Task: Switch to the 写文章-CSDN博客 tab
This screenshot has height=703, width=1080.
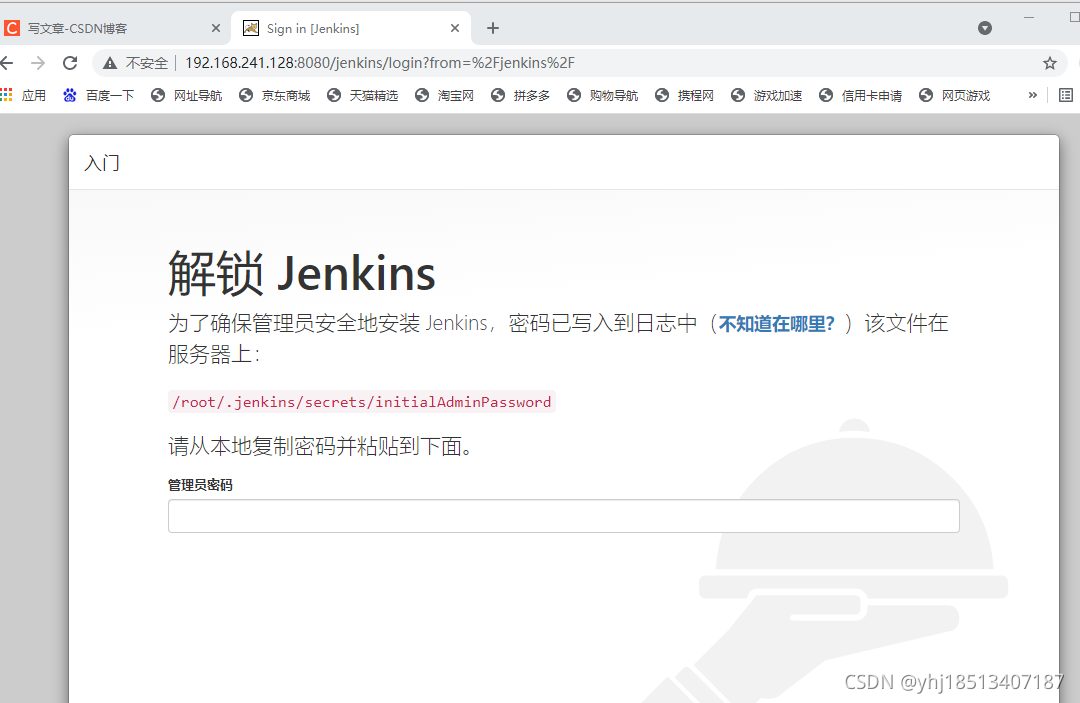Action: [x=110, y=28]
